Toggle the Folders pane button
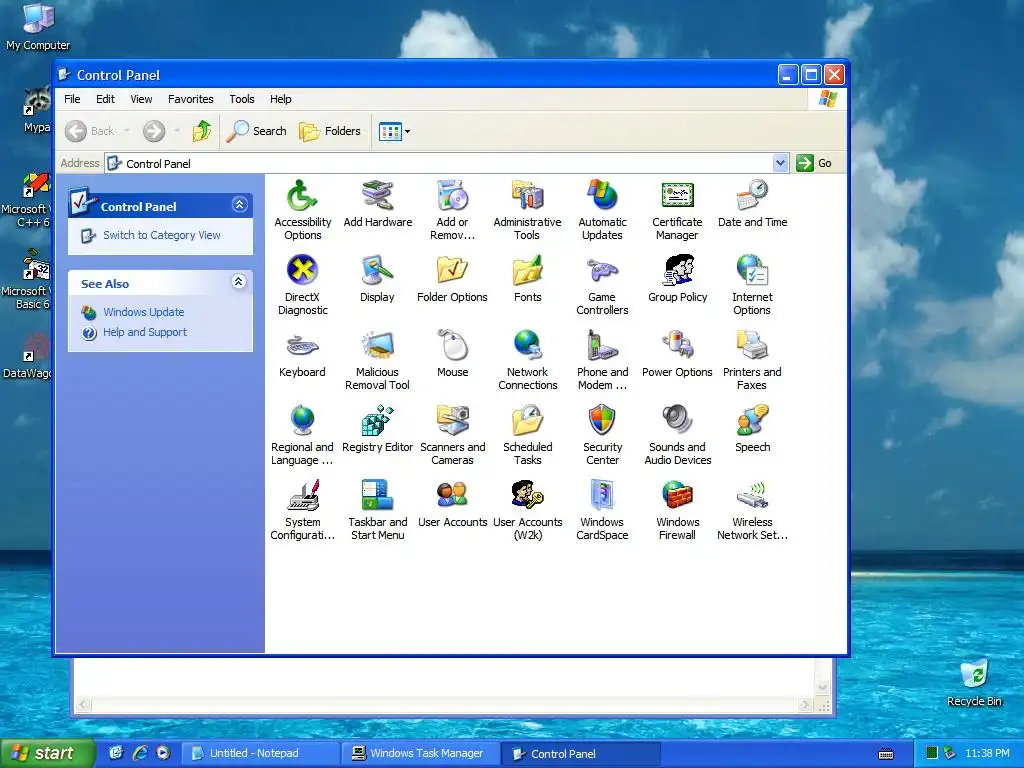This screenshot has height=768, width=1024. tap(330, 131)
